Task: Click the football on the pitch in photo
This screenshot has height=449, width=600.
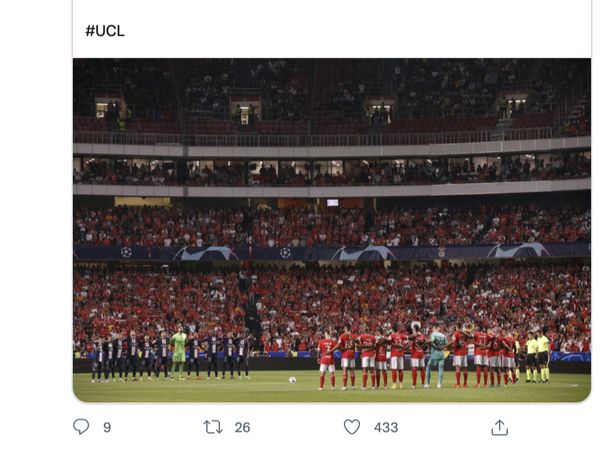Action: pos(292,380)
